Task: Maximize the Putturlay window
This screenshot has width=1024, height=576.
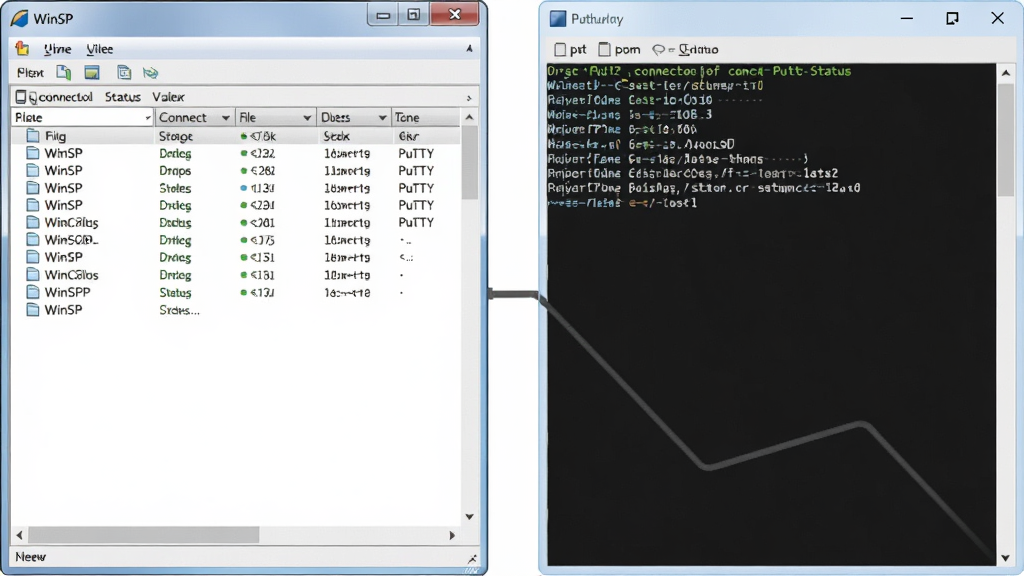Action: (952, 18)
